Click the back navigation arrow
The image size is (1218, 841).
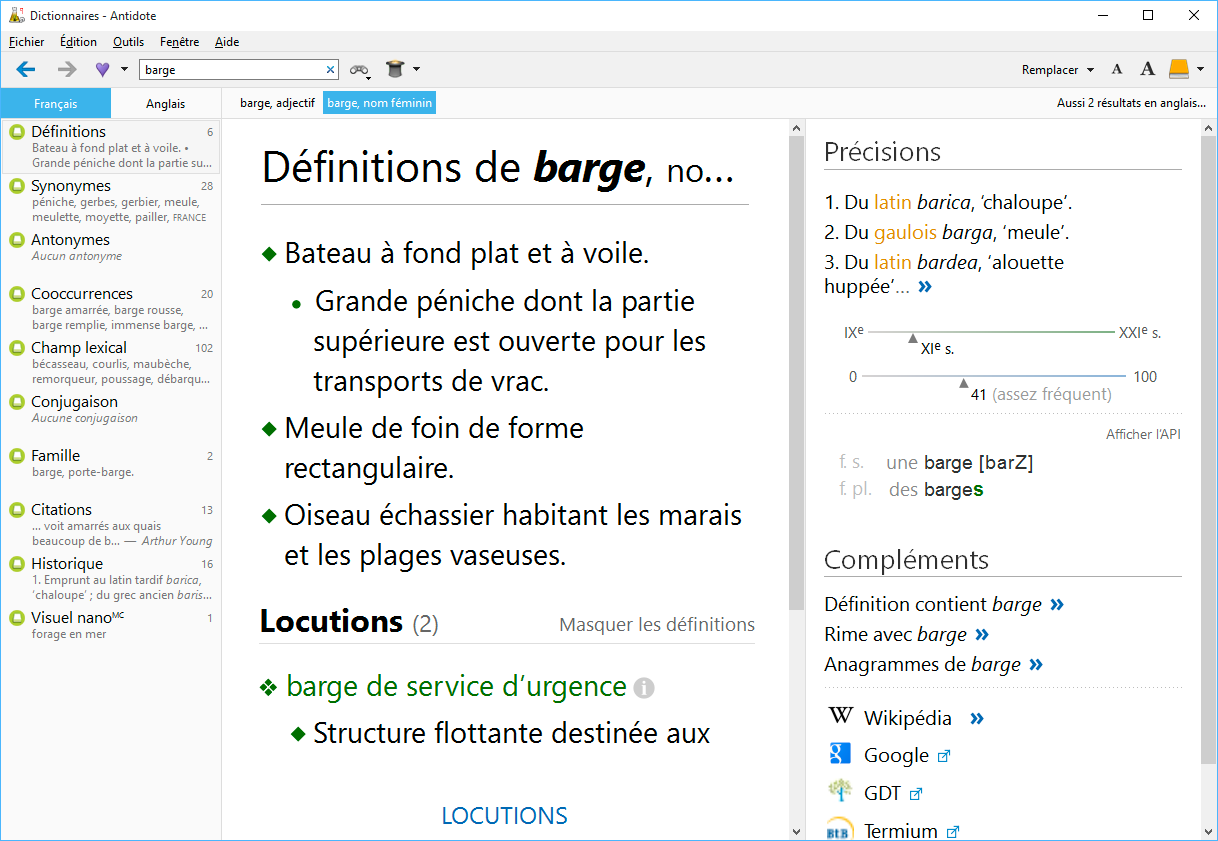click(x=26, y=69)
